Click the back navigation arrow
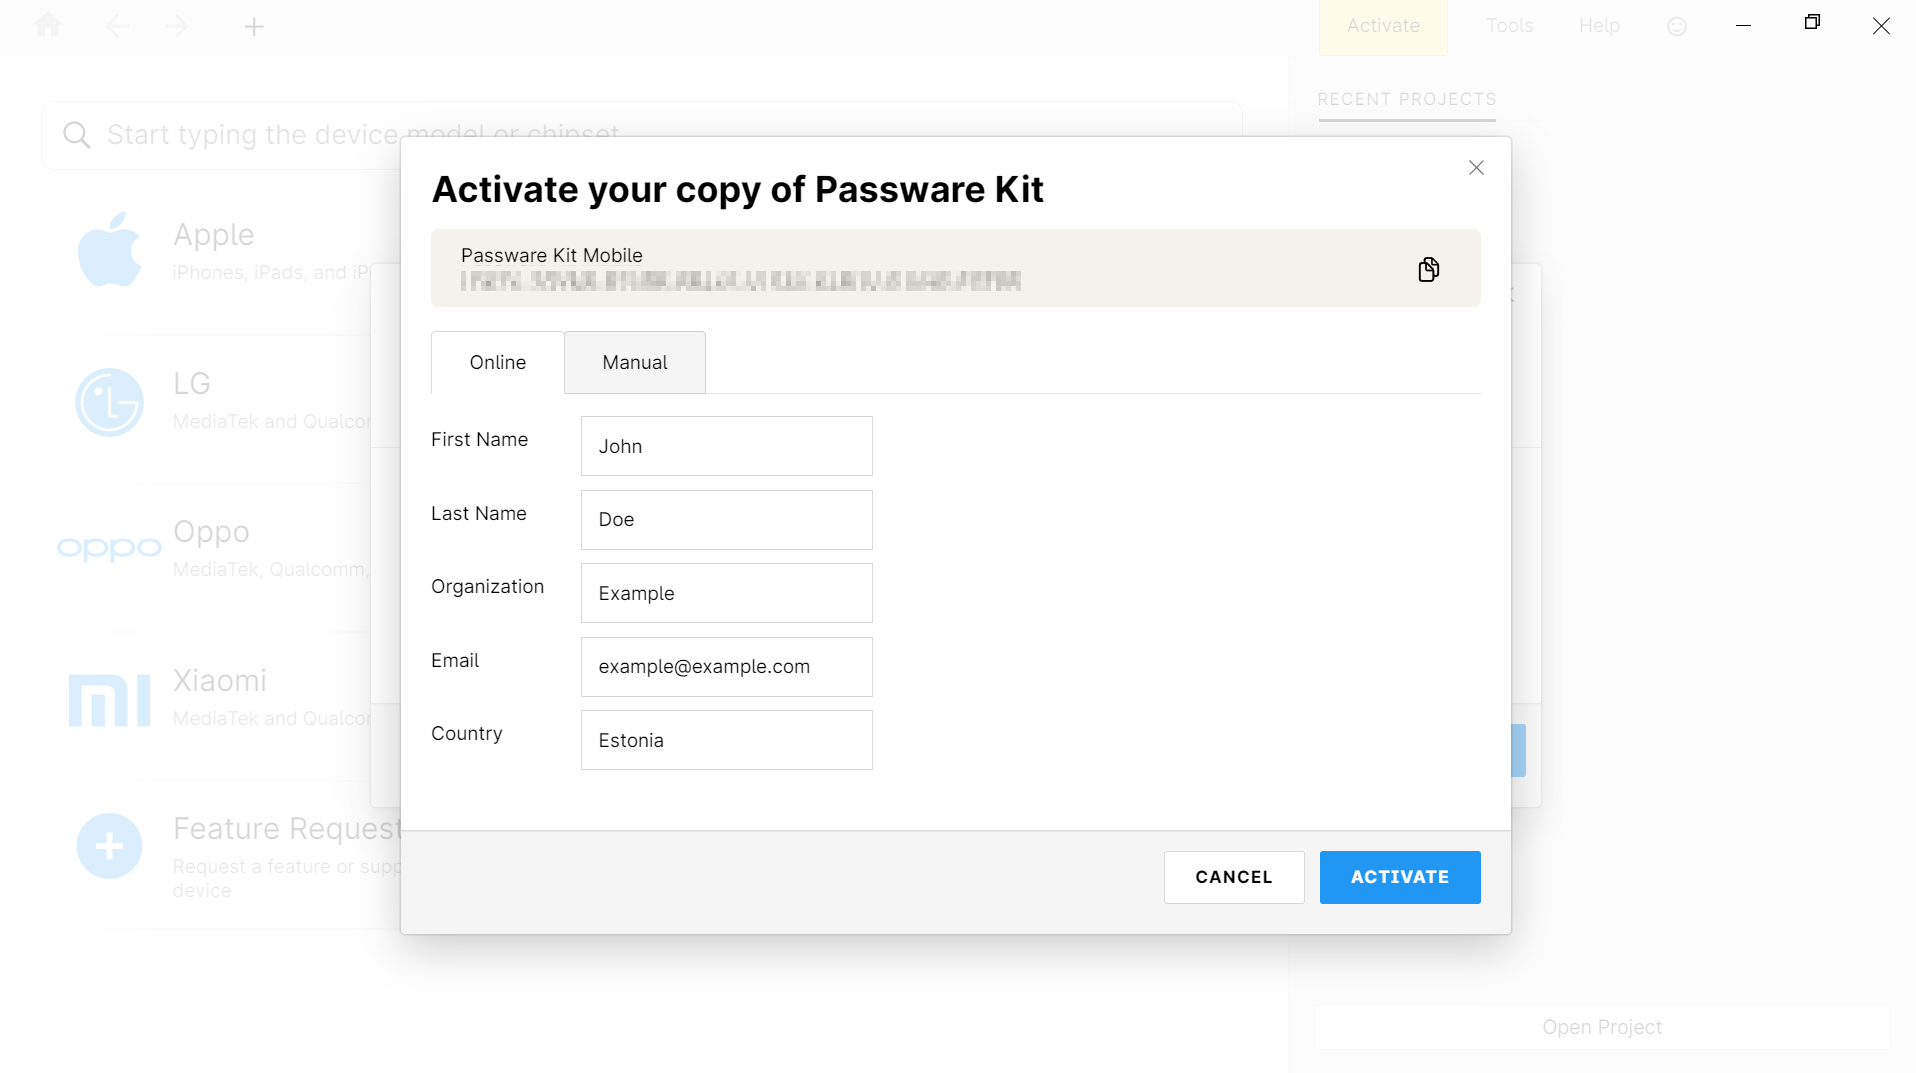Image resolution: width=1916 pixels, height=1073 pixels. tap(117, 26)
